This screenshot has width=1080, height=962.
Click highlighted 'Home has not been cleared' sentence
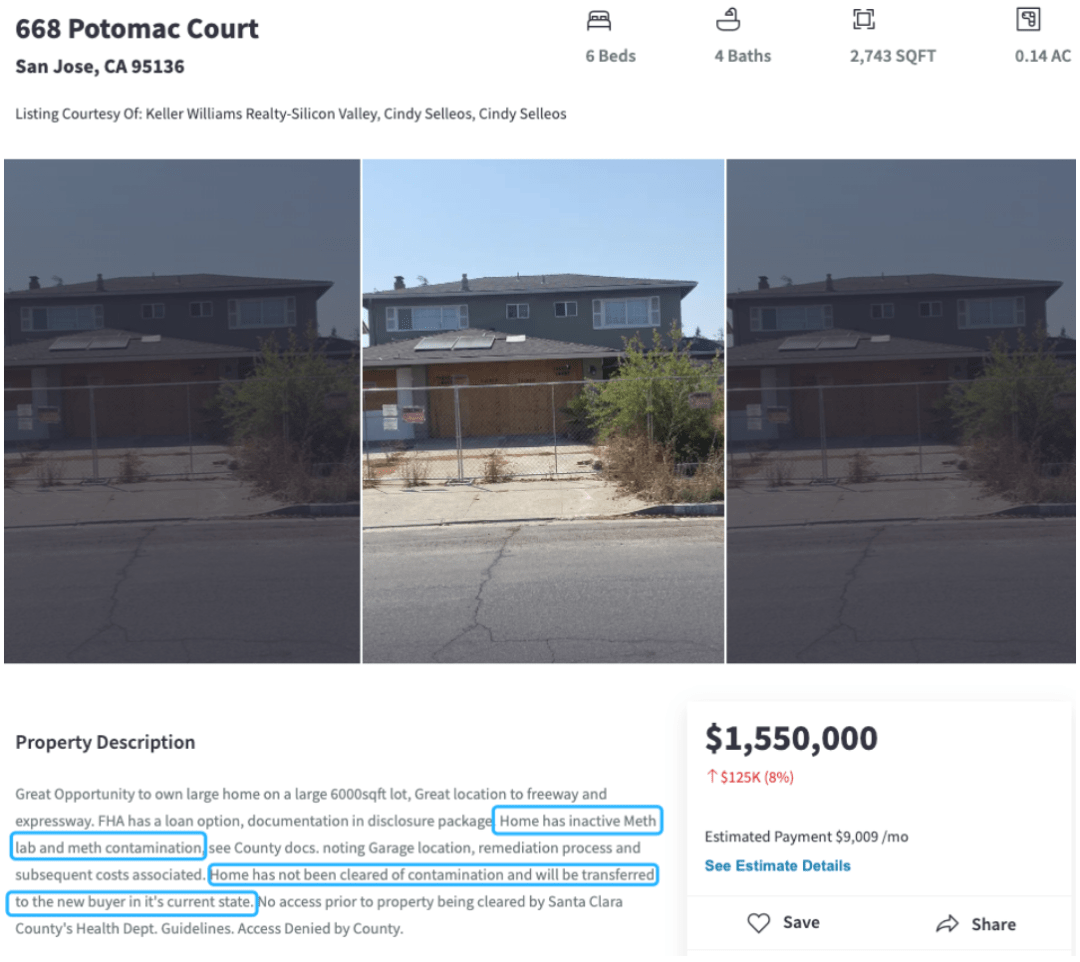click(x=432, y=875)
